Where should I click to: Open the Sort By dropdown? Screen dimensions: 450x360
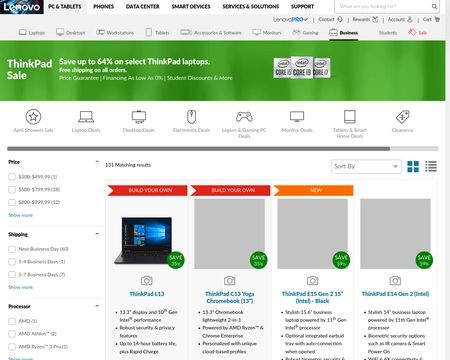[x=366, y=166]
